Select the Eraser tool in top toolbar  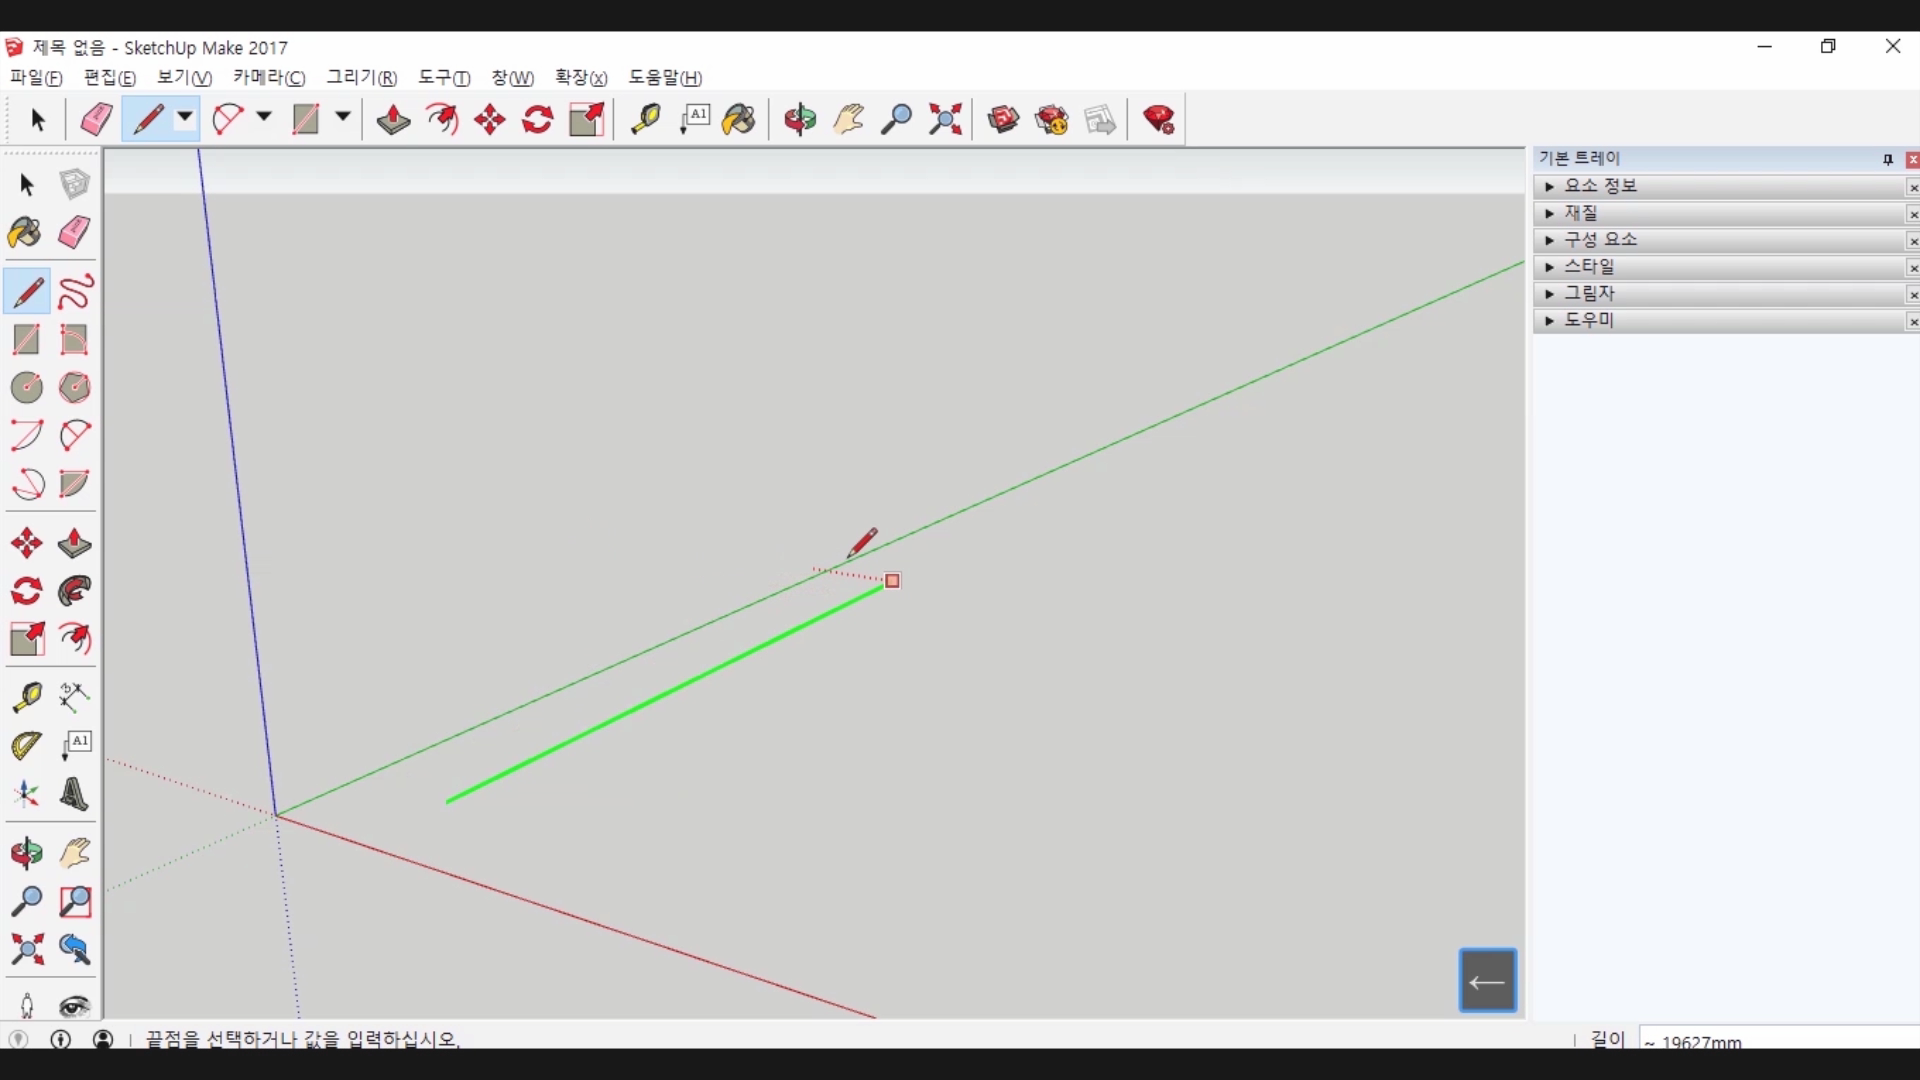(x=96, y=120)
